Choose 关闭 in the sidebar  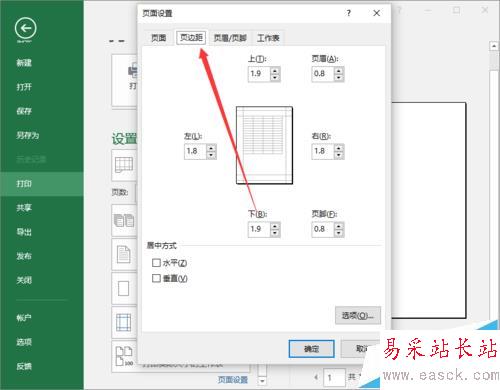[24, 280]
